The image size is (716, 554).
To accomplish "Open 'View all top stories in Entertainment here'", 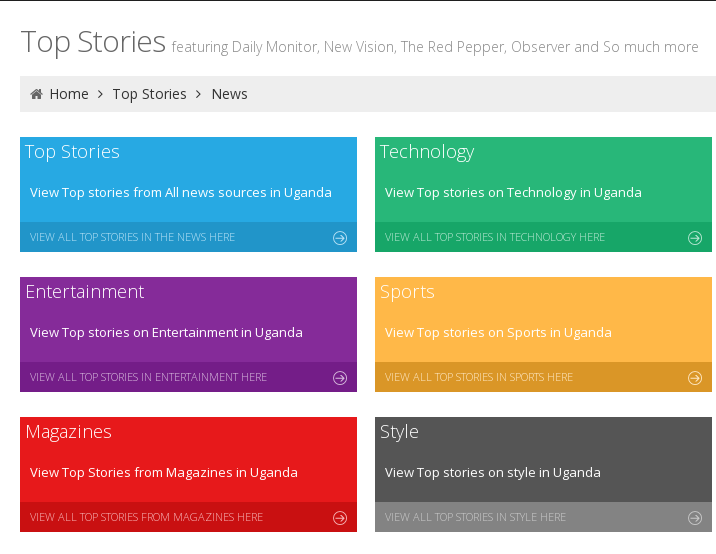I will point(148,377).
